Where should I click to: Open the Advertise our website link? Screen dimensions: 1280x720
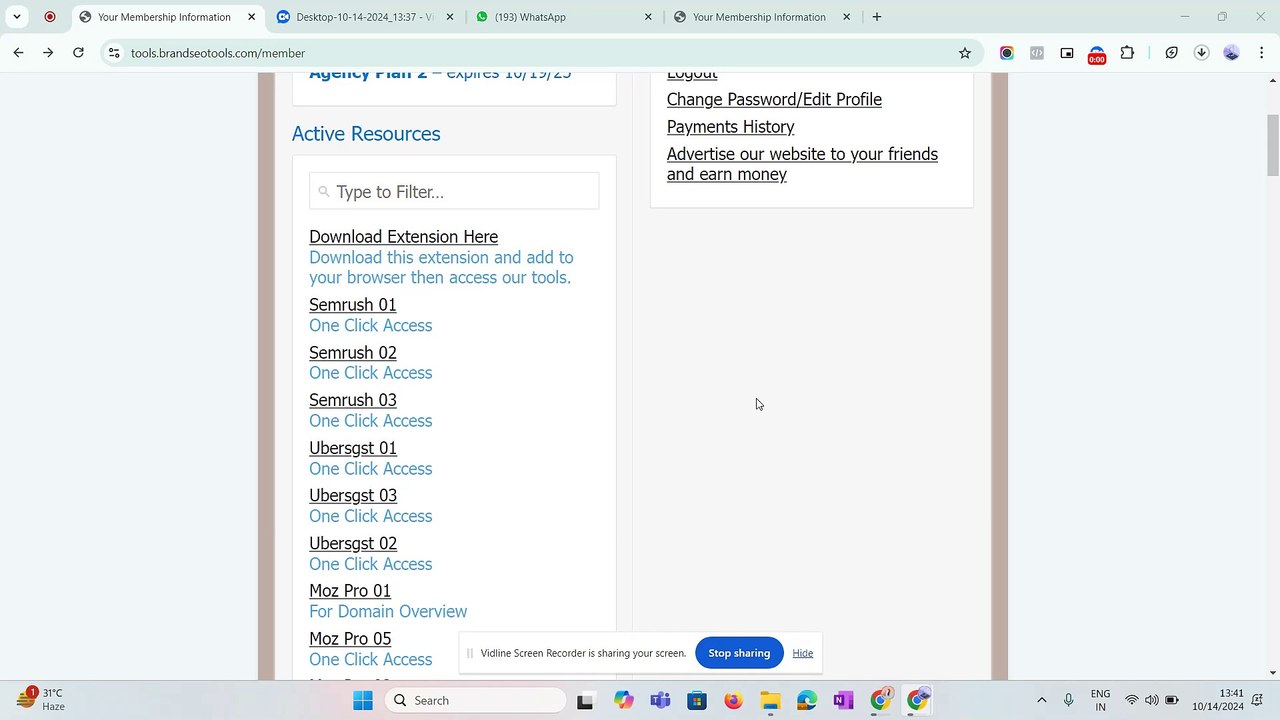(x=802, y=164)
